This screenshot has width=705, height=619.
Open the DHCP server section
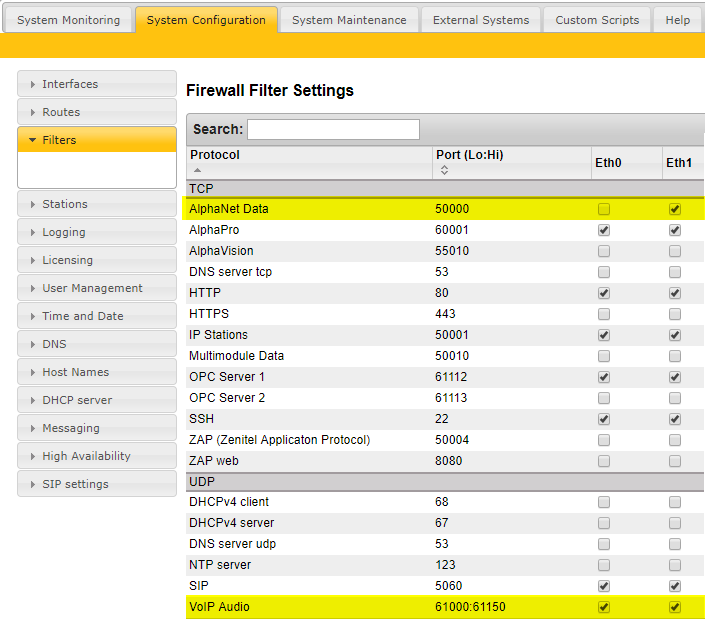click(x=97, y=400)
